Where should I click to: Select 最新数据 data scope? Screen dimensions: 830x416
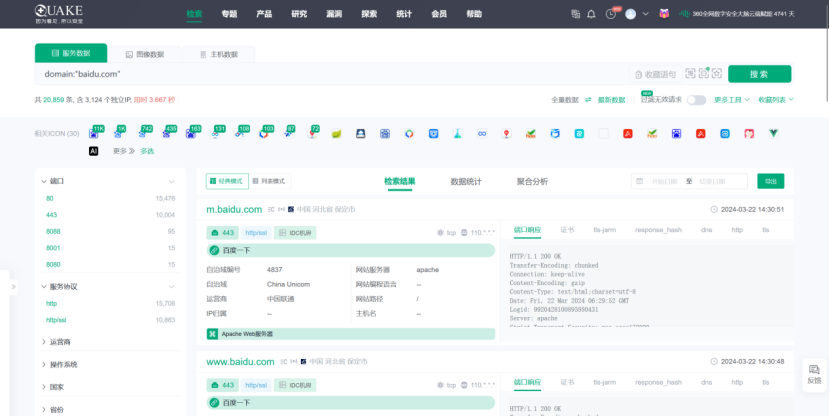point(611,100)
